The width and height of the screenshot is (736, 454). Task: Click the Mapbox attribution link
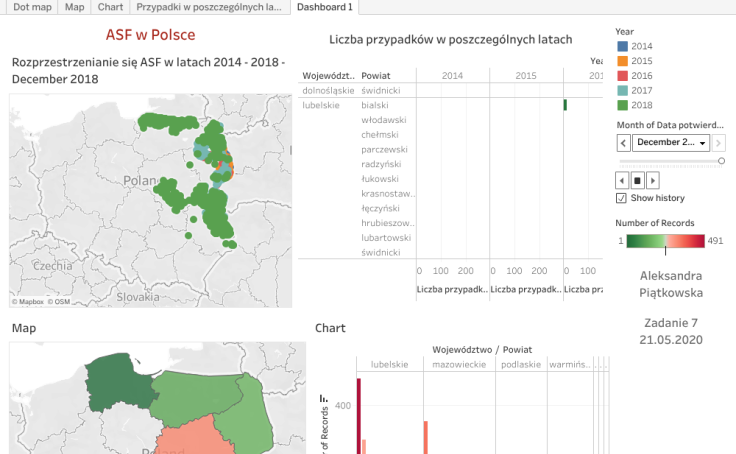[28, 302]
